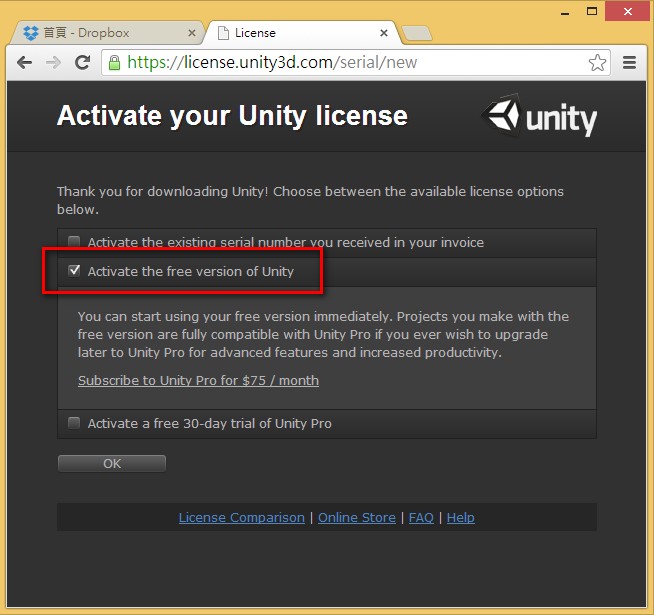Image resolution: width=654 pixels, height=615 pixels.
Task: Check Activate a free 30-day trial option
Action: pos(74,423)
